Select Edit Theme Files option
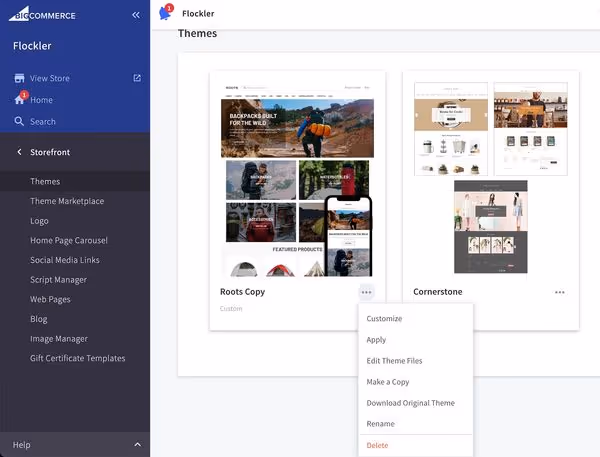600x457 pixels. click(416, 361)
